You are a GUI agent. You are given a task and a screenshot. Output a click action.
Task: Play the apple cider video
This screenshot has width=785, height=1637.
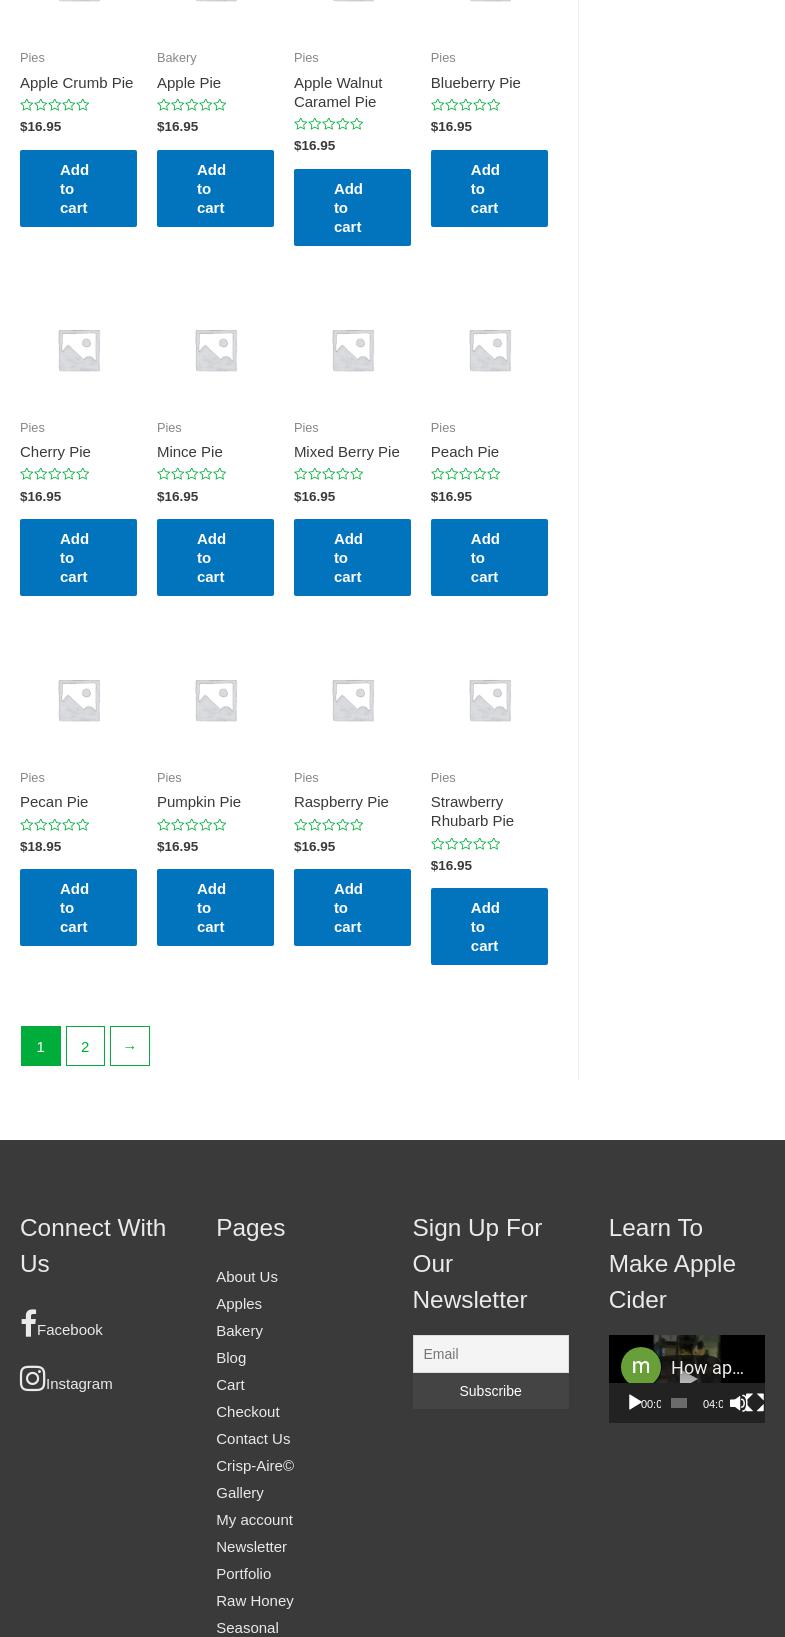point(634,1403)
